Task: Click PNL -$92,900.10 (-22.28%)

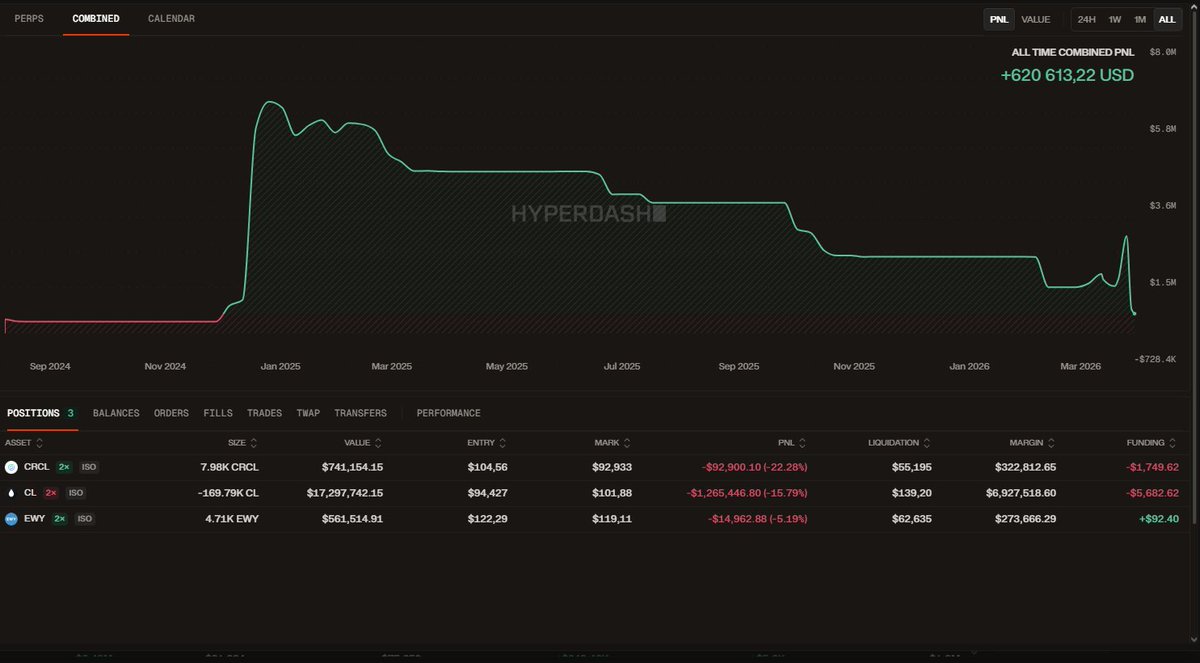Action: [x=752, y=467]
